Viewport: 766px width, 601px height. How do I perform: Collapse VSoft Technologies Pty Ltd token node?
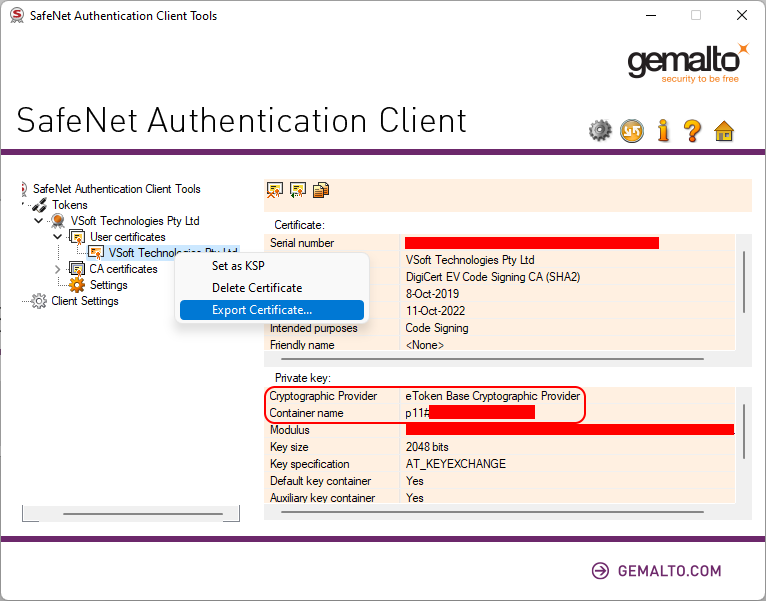[x=39, y=221]
